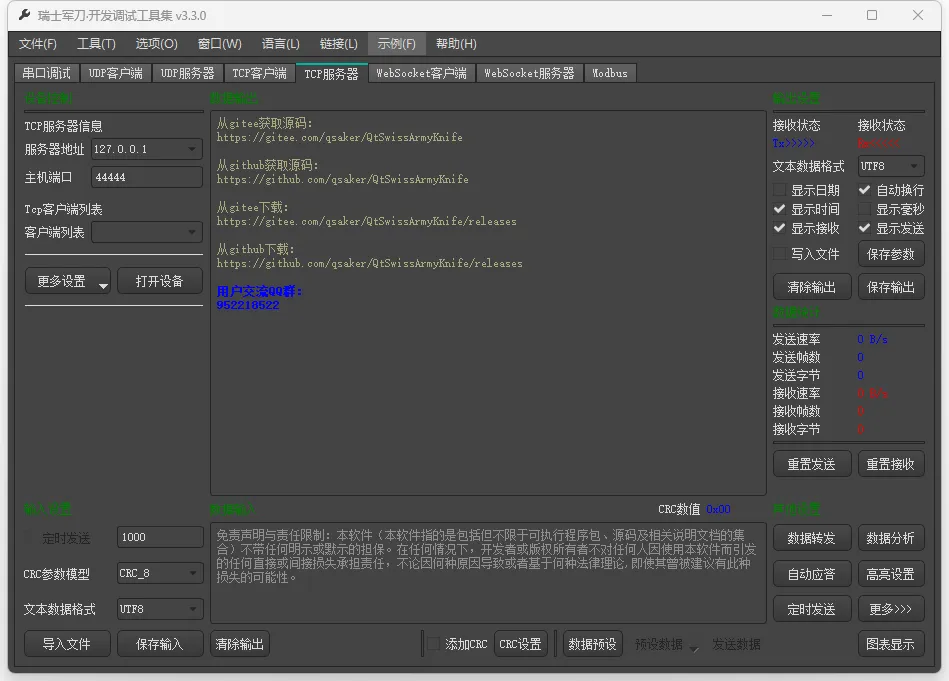Open the 文件(F) menu

(x=38, y=44)
